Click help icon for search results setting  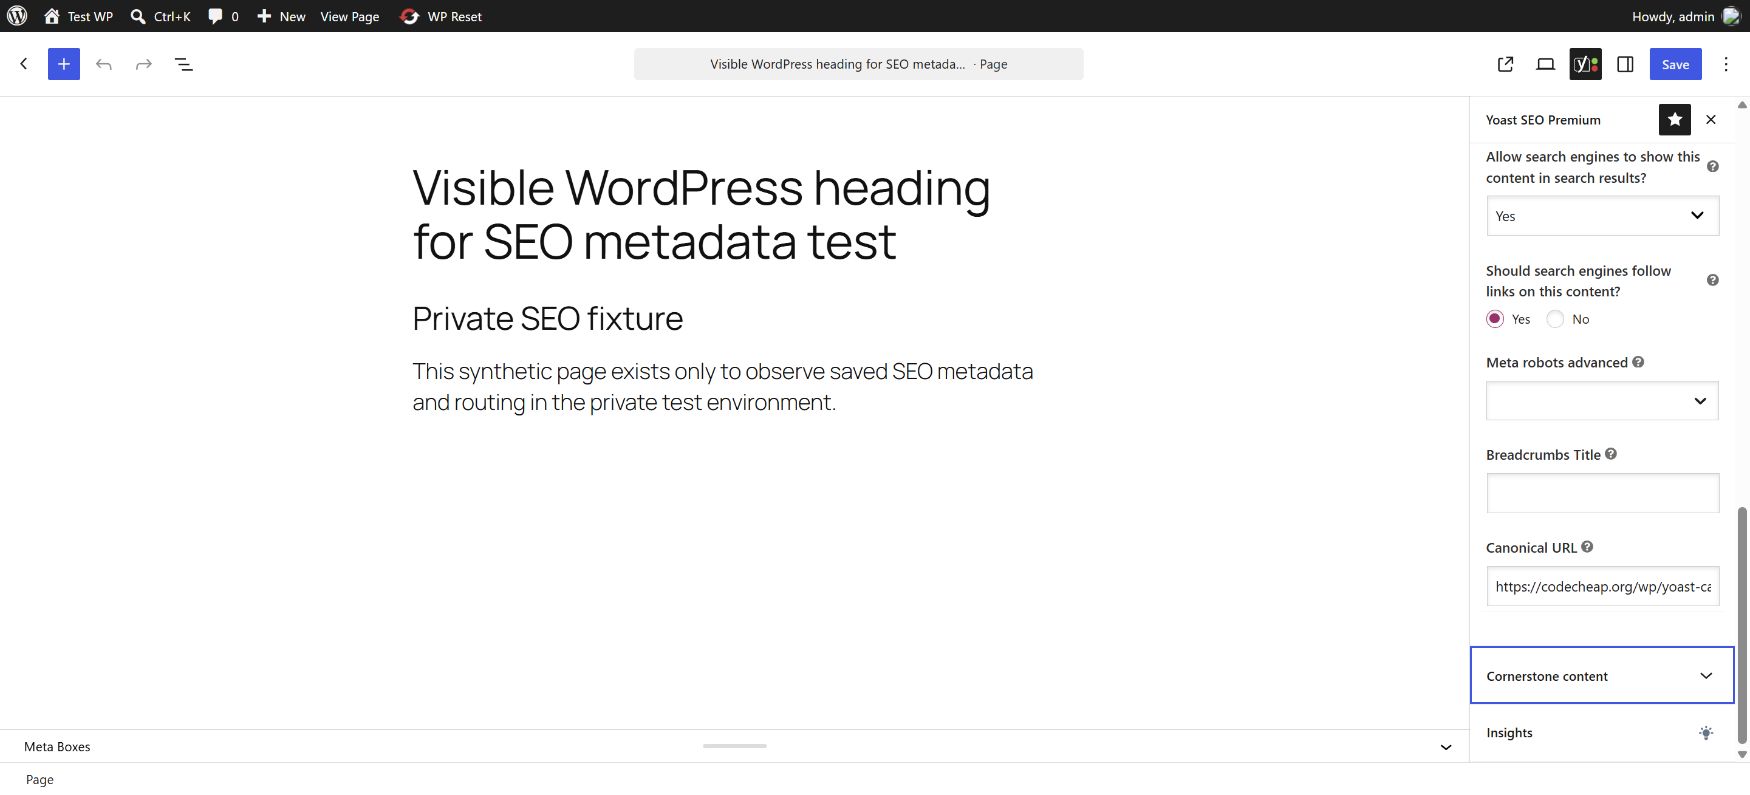tap(1713, 167)
